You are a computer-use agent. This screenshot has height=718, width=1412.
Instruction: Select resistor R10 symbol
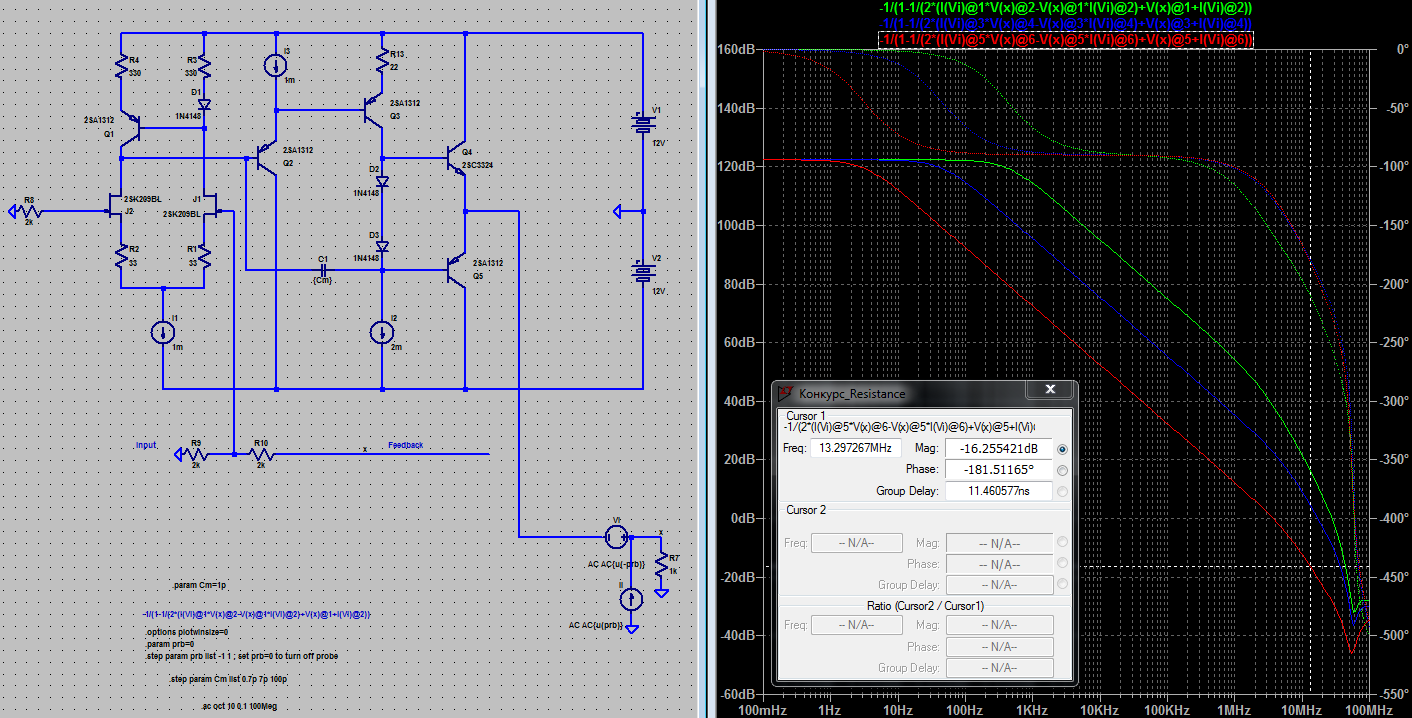pos(262,454)
